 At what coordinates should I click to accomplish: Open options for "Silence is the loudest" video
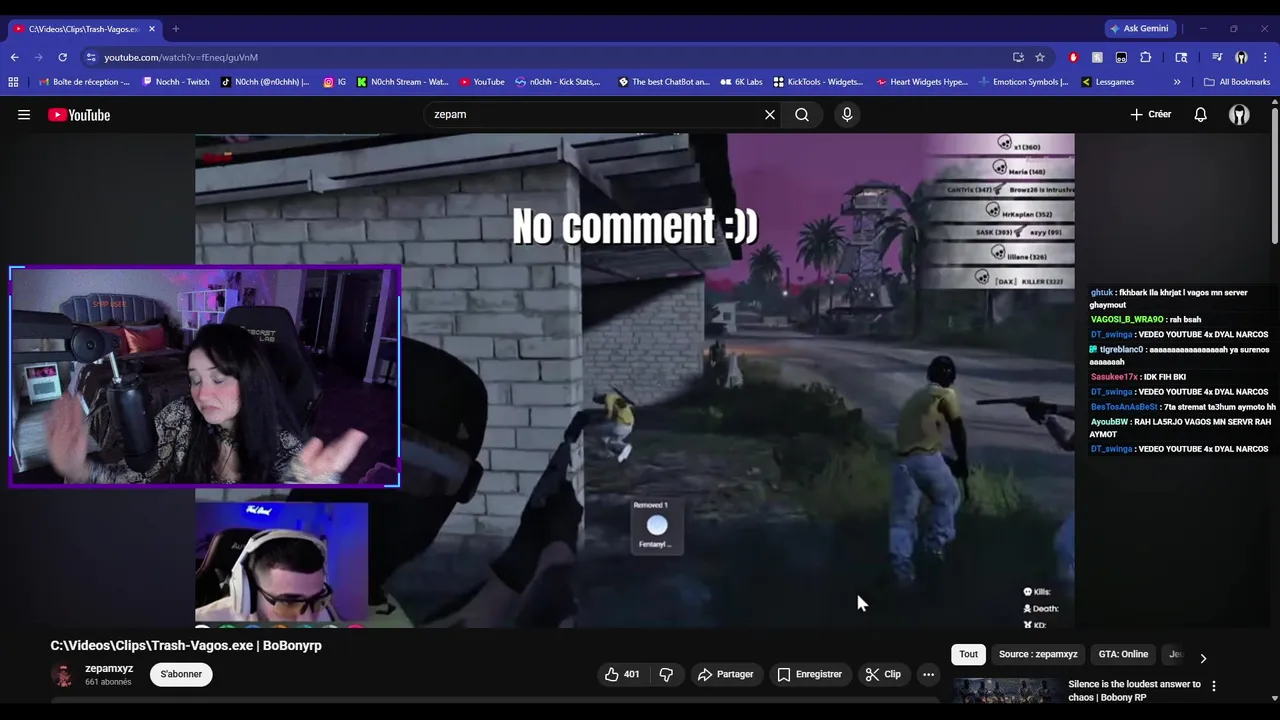click(x=1214, y=686)
